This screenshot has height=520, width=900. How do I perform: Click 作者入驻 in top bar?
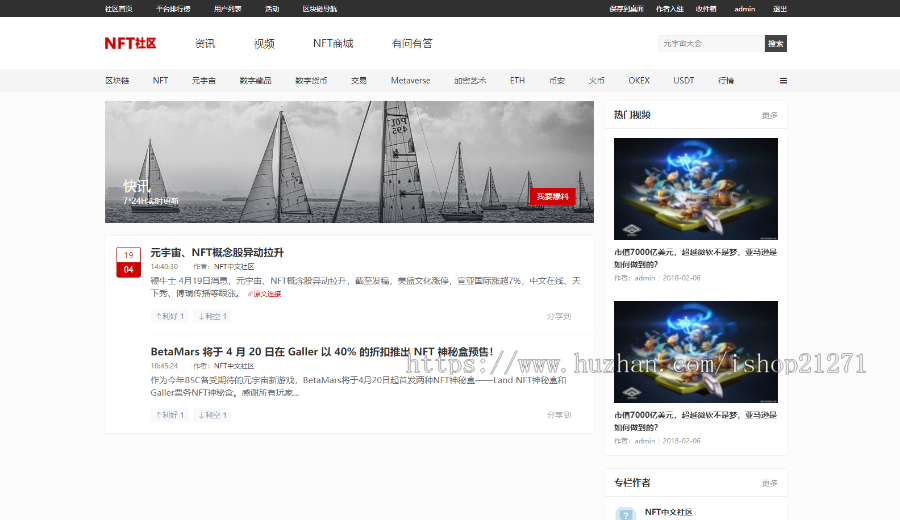(669, 9)
